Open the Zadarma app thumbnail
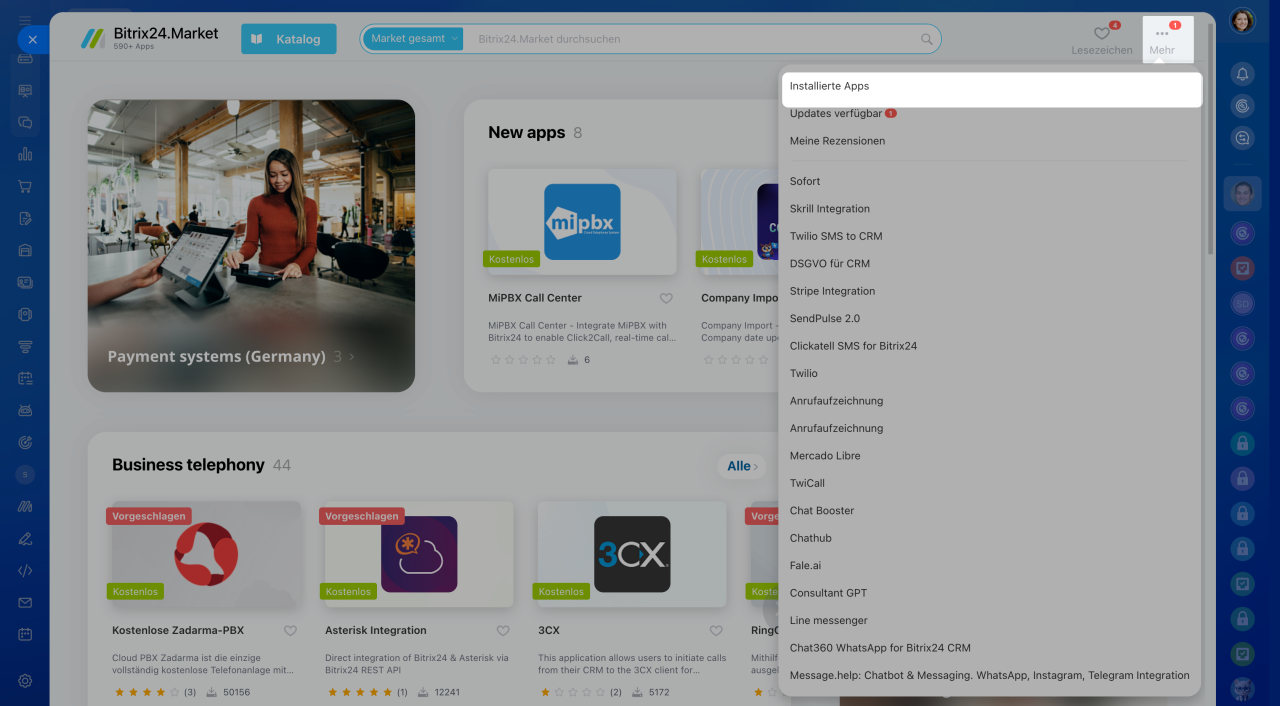This screenshot has width=1280, height=706. (x=206, y=553)
